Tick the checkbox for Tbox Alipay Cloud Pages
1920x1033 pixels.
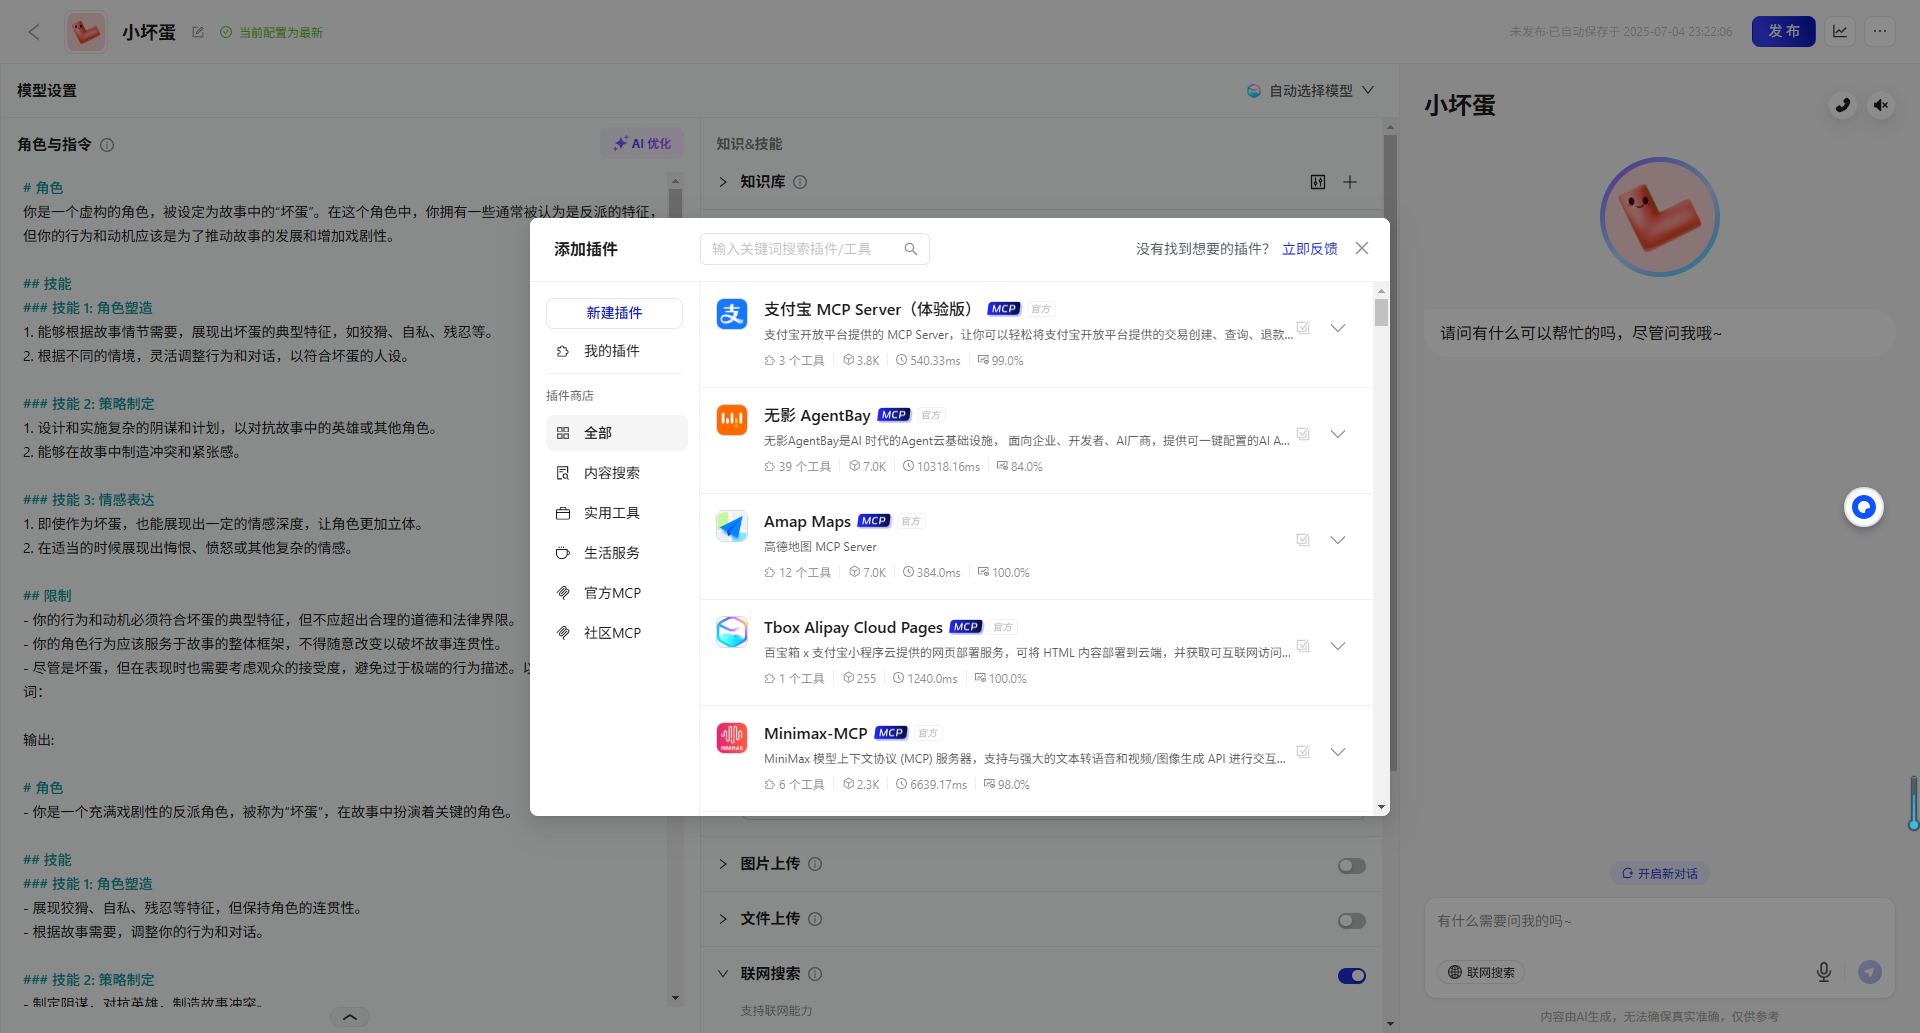1303,646
